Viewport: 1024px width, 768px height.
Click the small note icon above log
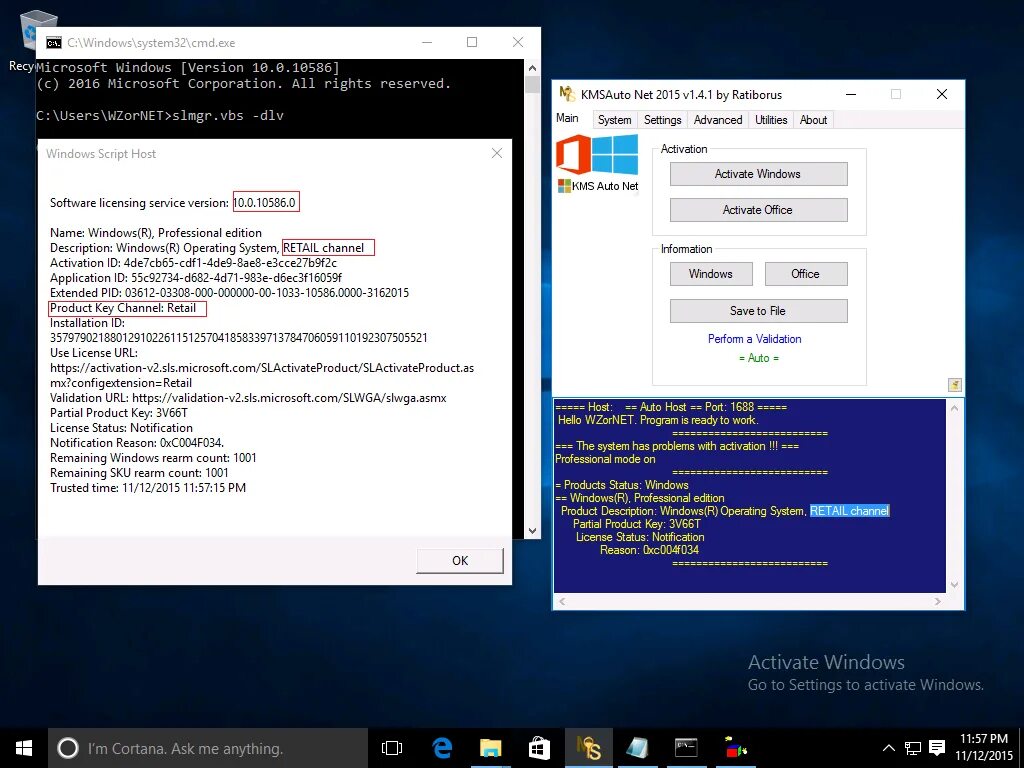pyautogui.click(x=955, y=385)
